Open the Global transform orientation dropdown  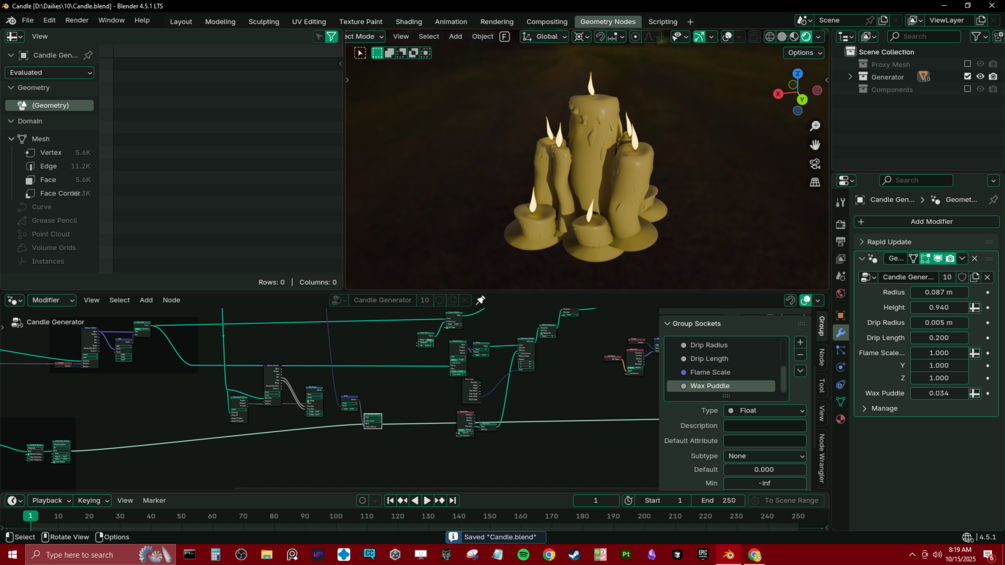point(545,37)
